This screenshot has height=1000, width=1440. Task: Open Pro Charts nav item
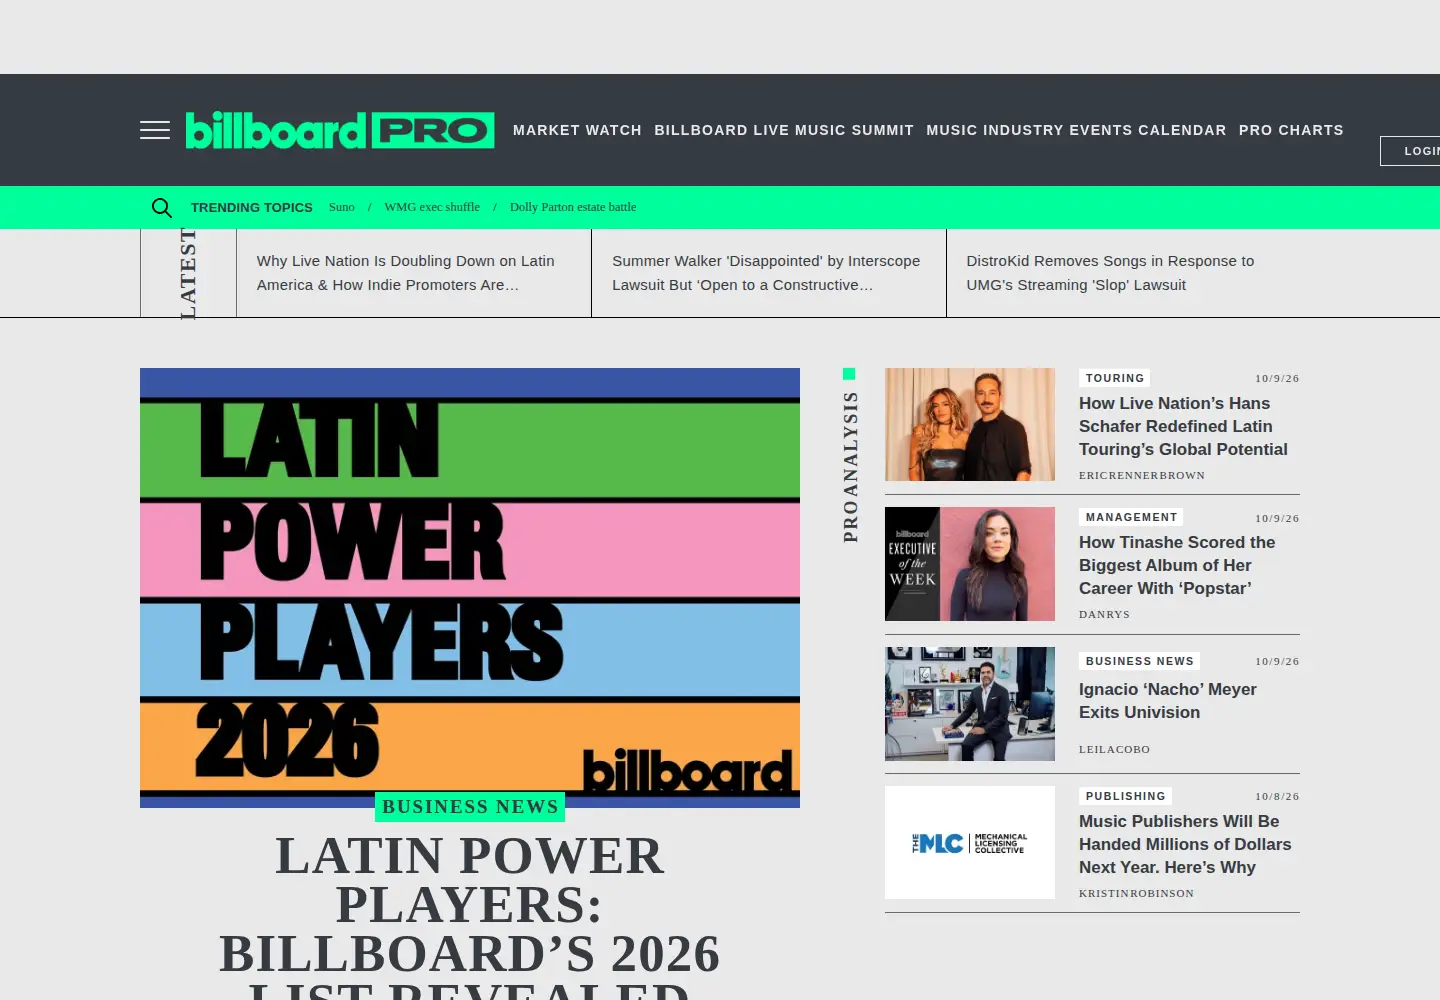[x=1291, y=130]
